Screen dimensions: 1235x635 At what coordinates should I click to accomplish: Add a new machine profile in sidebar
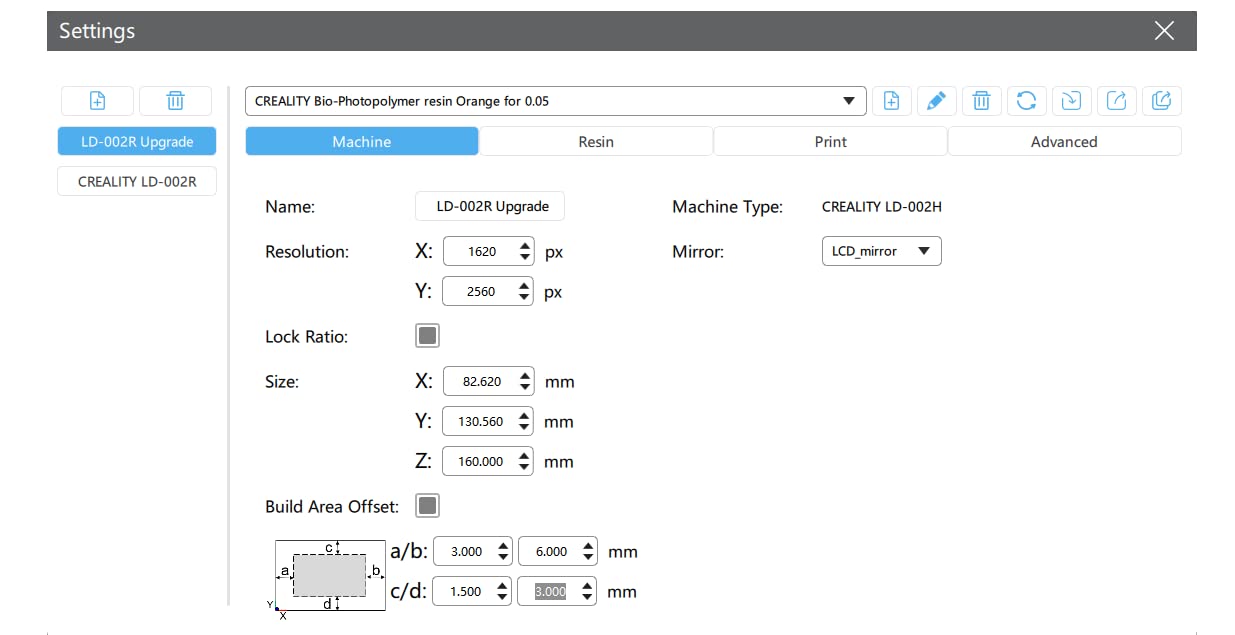pyautogui.click(x=97, y=100)
